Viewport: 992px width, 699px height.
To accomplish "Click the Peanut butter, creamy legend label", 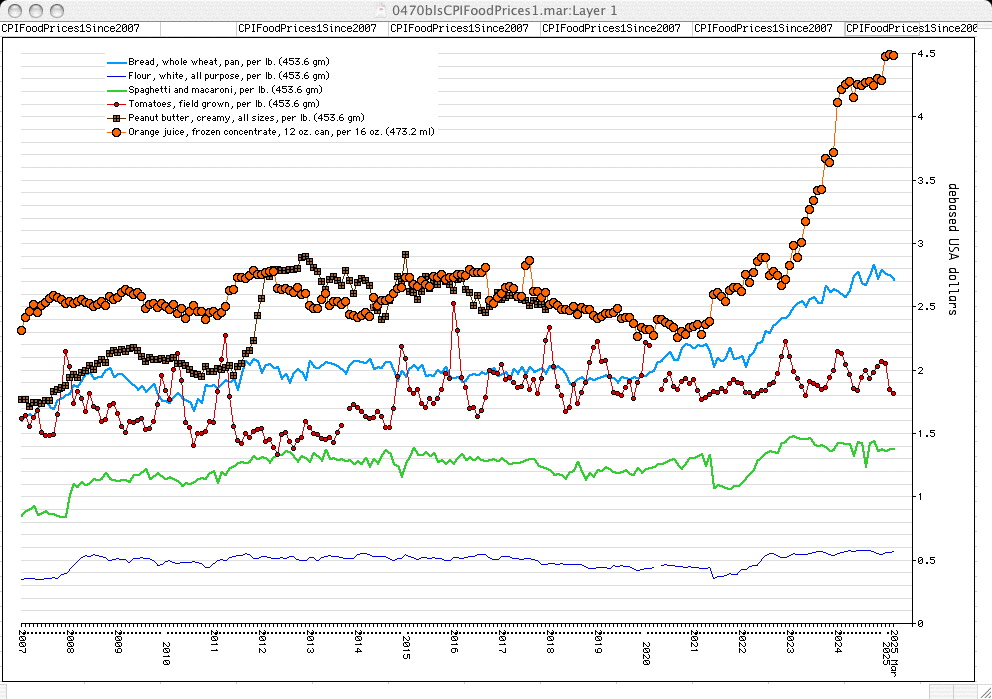I will pyautogui.click(x=246, y=118).
